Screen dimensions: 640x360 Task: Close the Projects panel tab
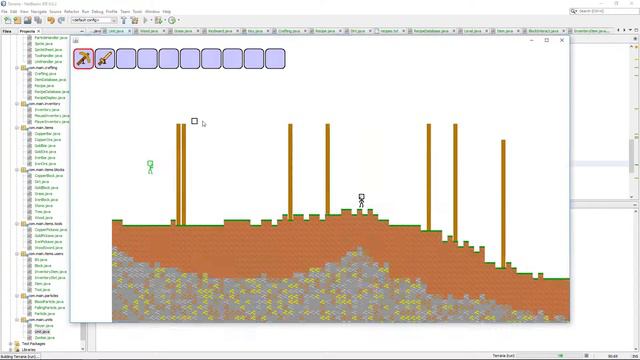pos(39,31)
